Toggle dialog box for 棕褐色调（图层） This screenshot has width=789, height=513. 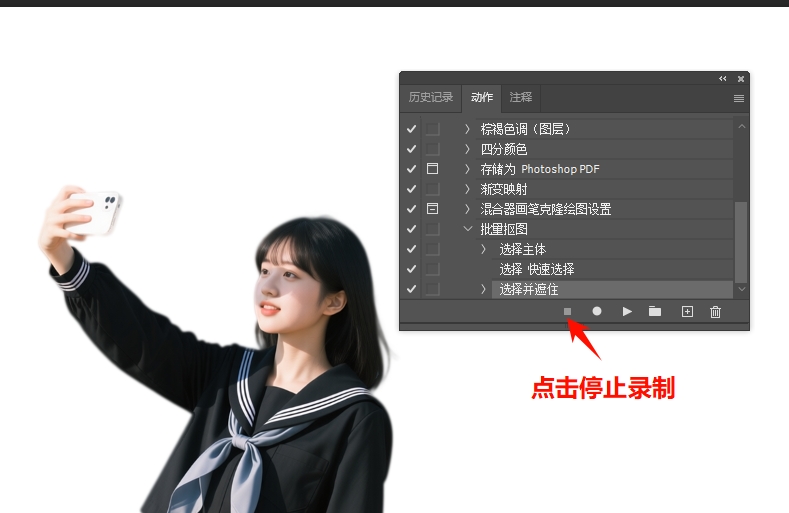point(432,129)
